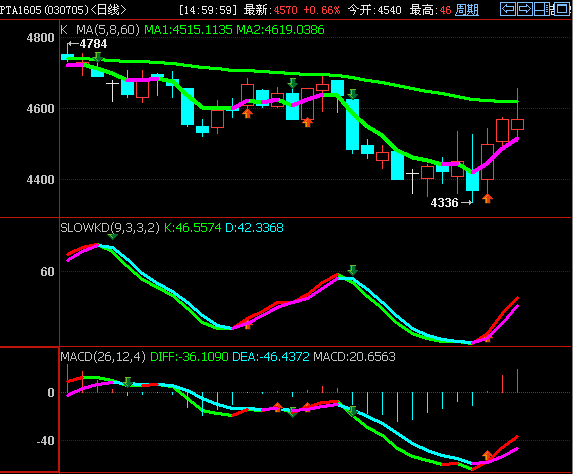The width and height of the screenshot is (573, 474).
Task: Click the +0.66% change value
Action: (x=322, y=10)
